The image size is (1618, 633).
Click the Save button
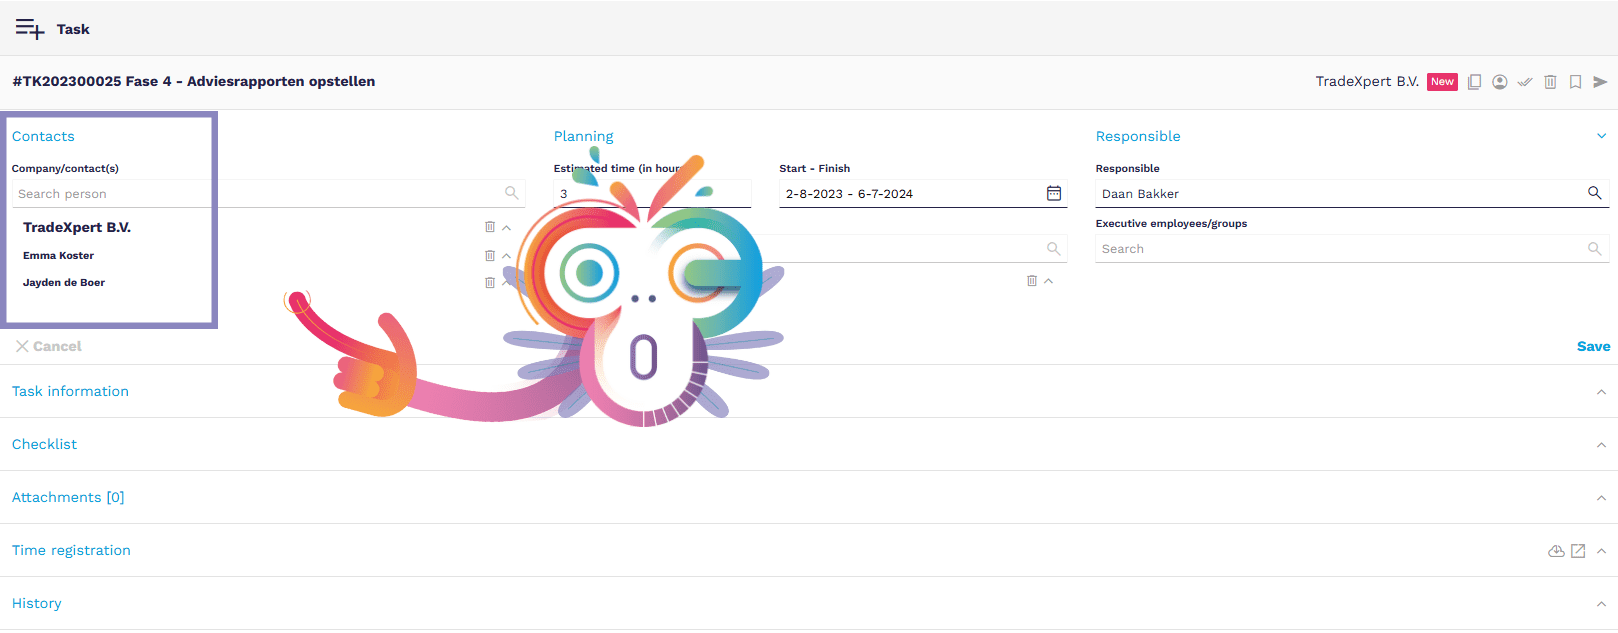1593,346
